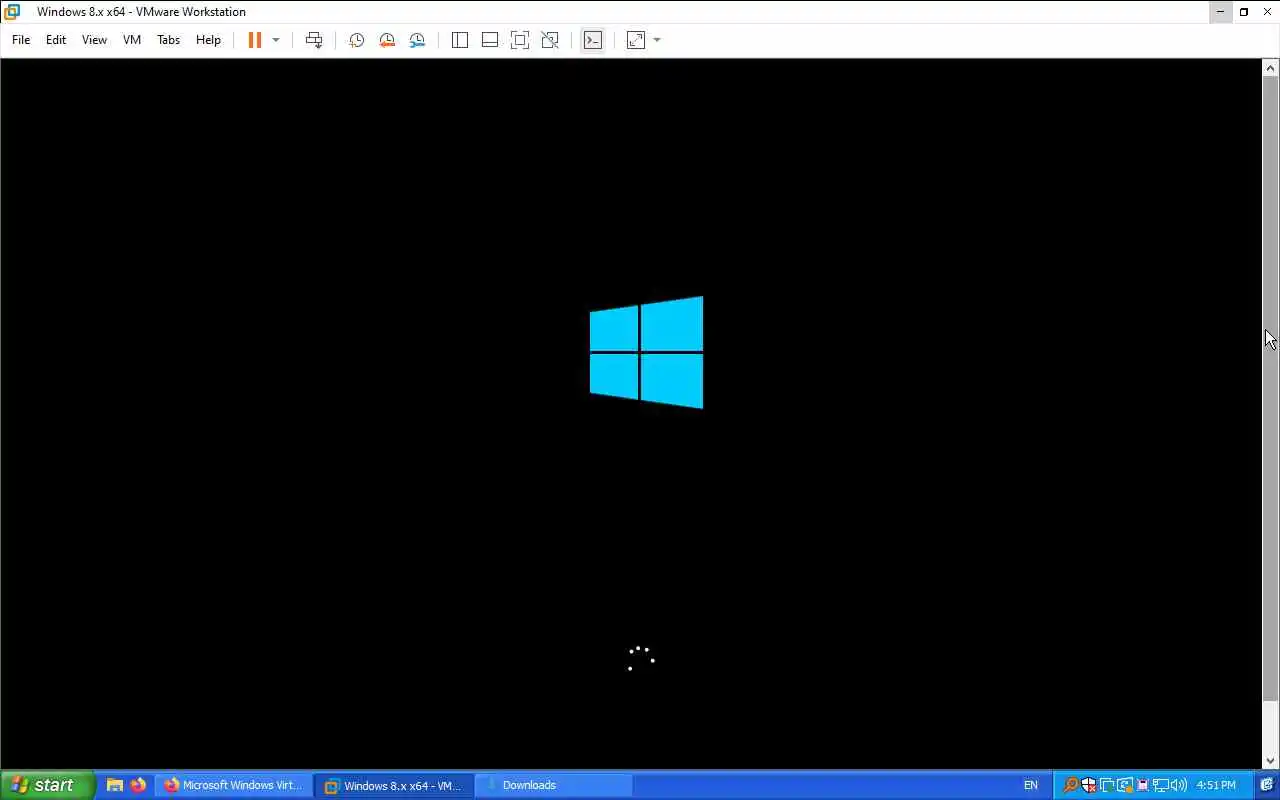Click the 4:51 PM clock
The image size is (1280, 800).
1216,785
